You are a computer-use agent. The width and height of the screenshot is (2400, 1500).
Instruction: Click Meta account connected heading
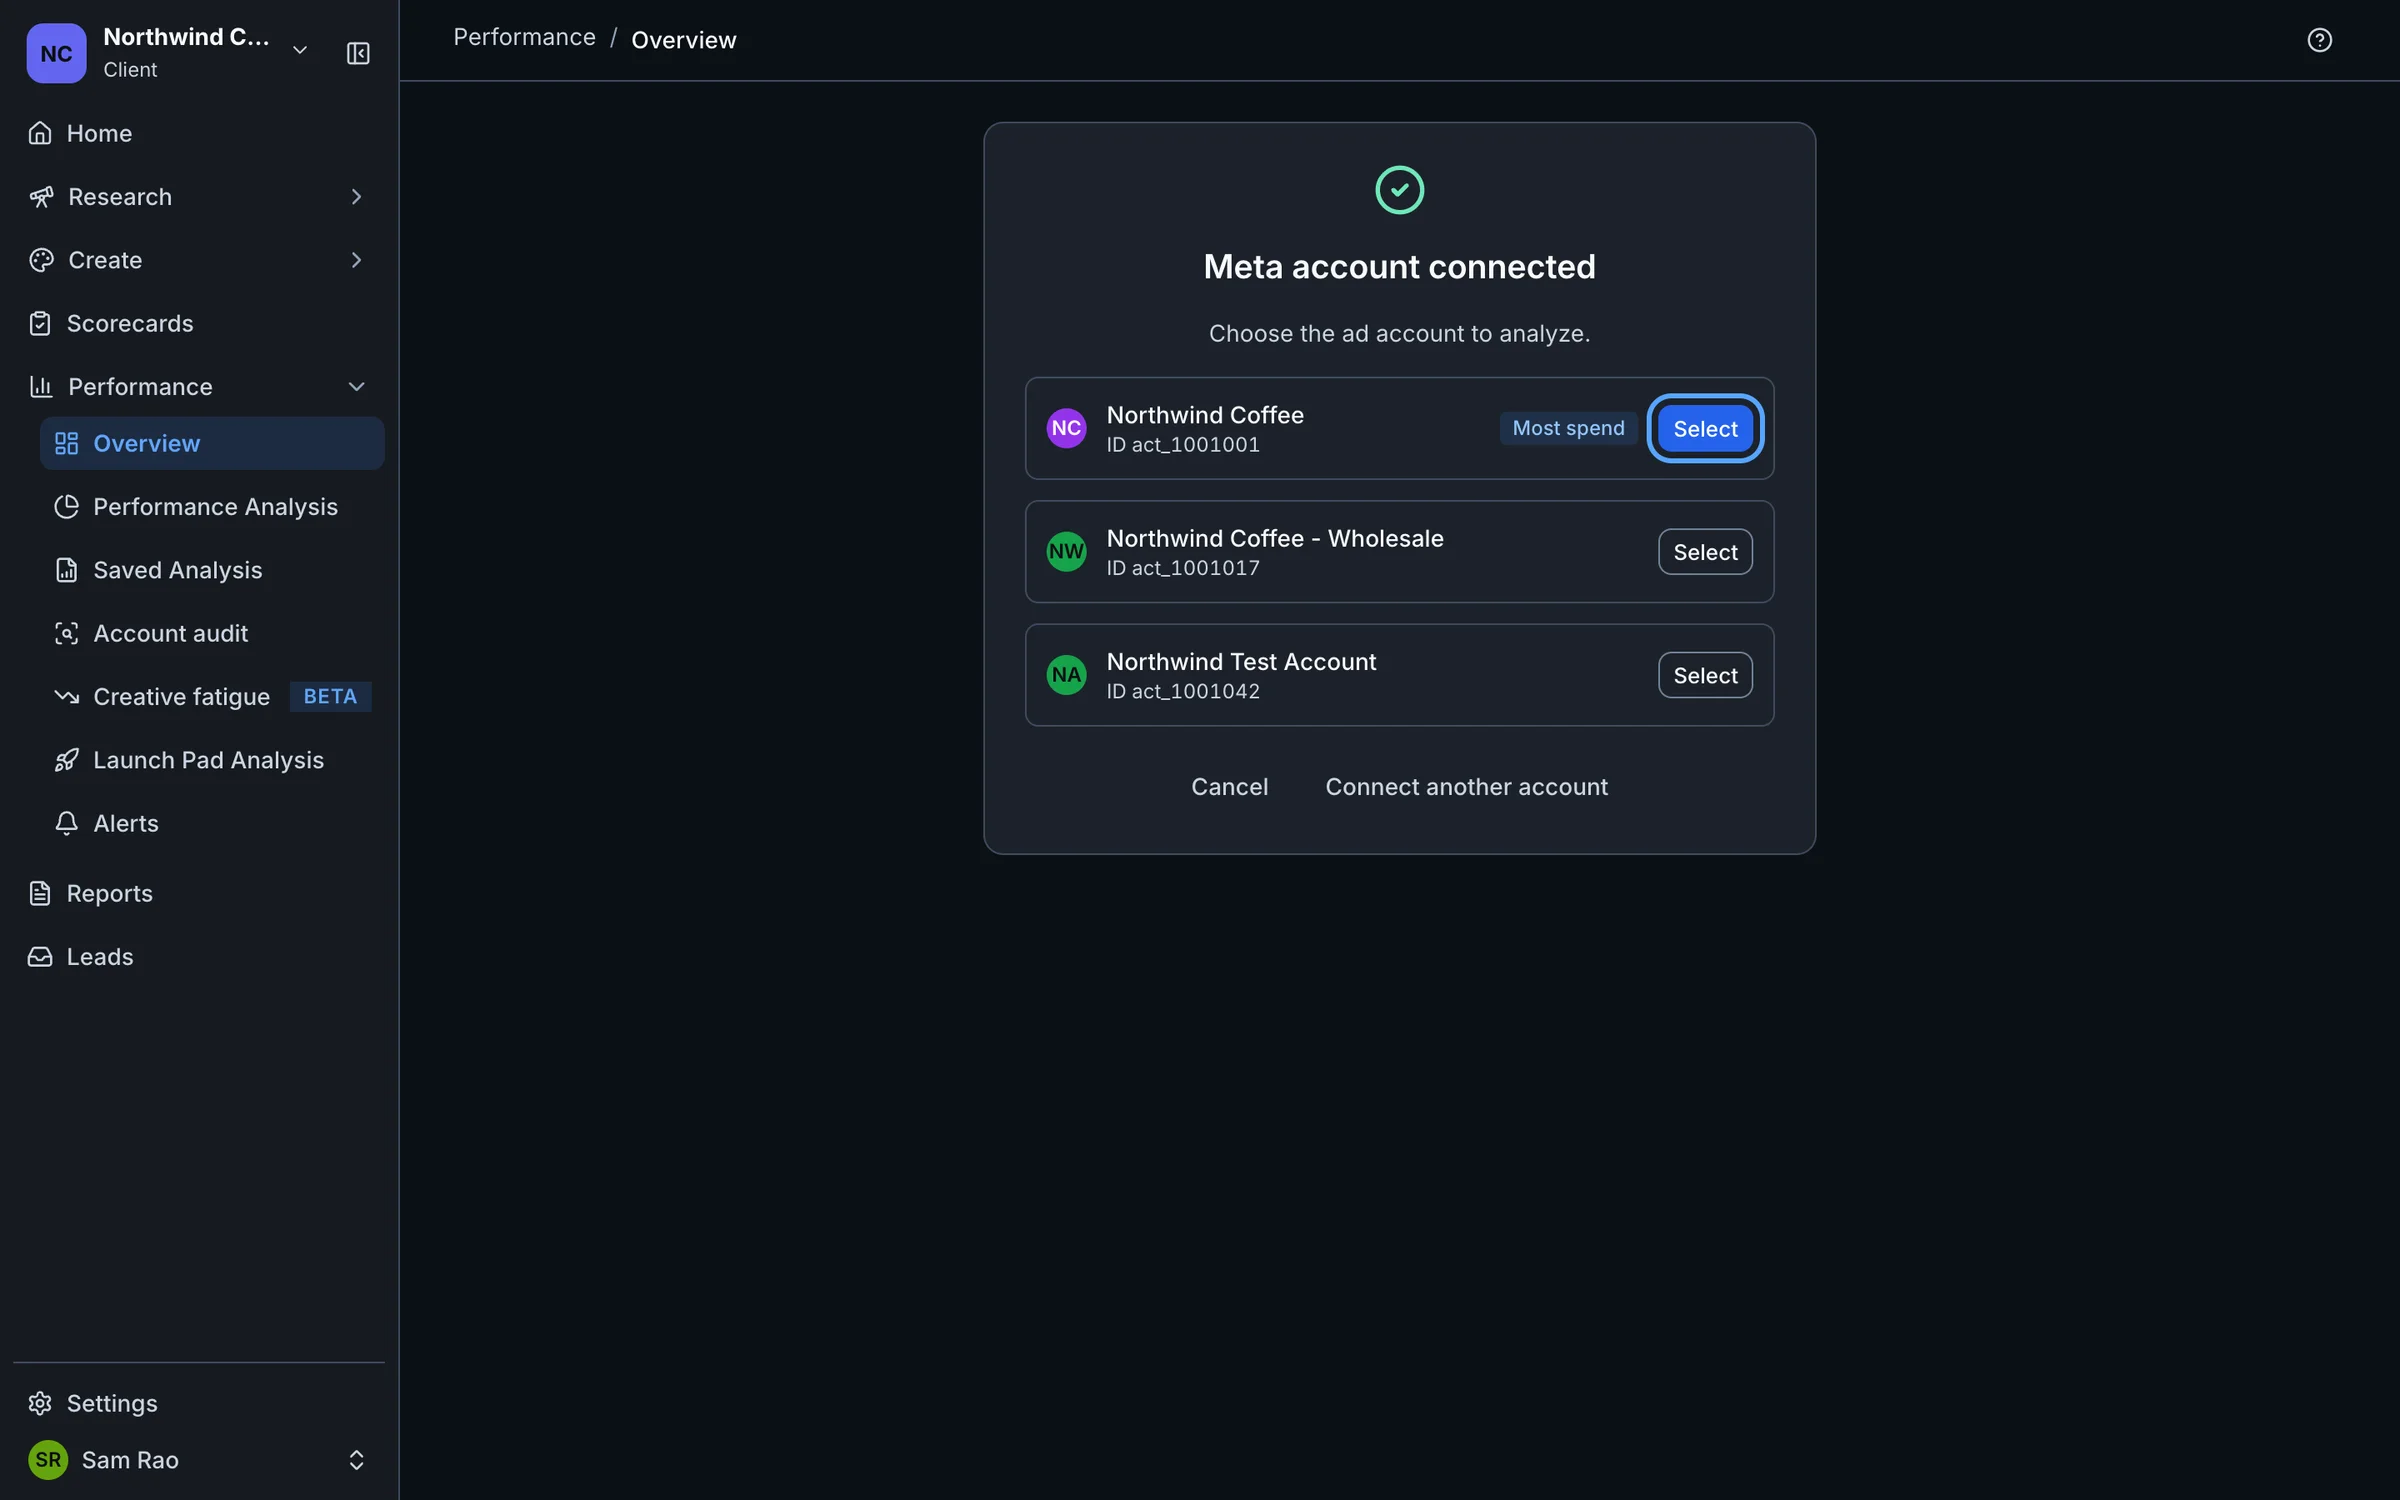click(x=1399, y=266)
